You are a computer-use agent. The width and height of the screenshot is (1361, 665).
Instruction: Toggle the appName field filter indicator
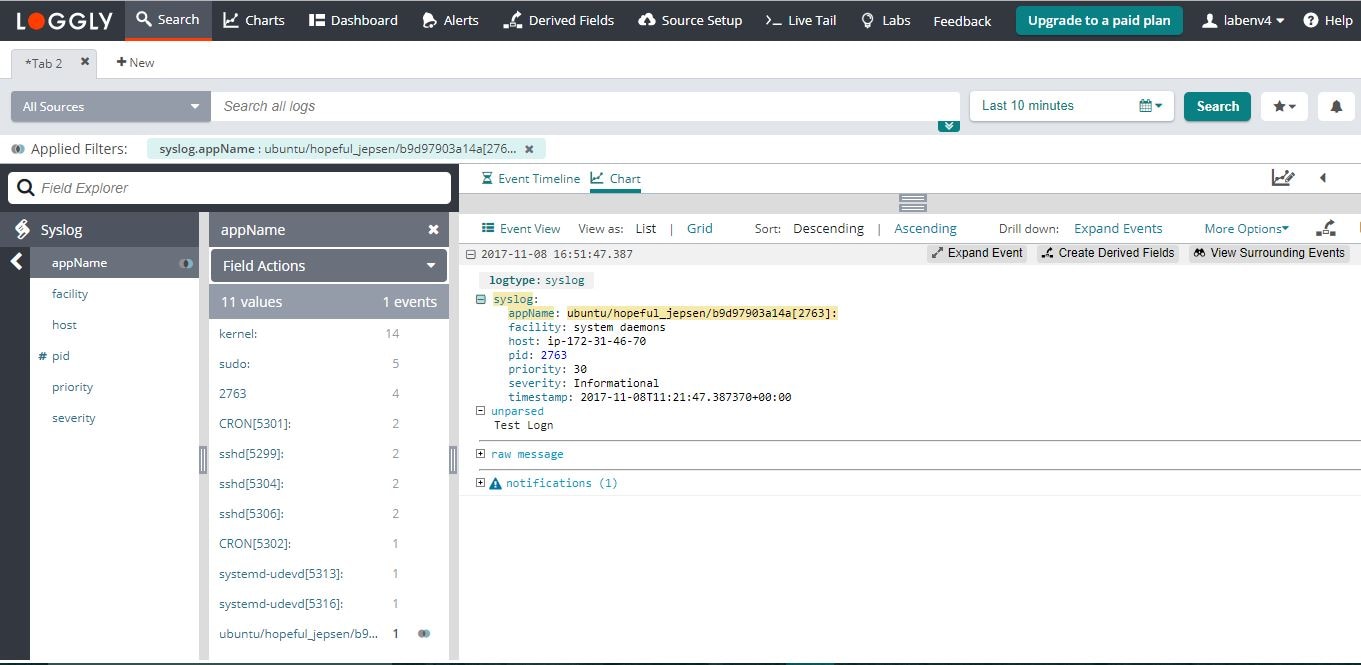tap(185, 263)
